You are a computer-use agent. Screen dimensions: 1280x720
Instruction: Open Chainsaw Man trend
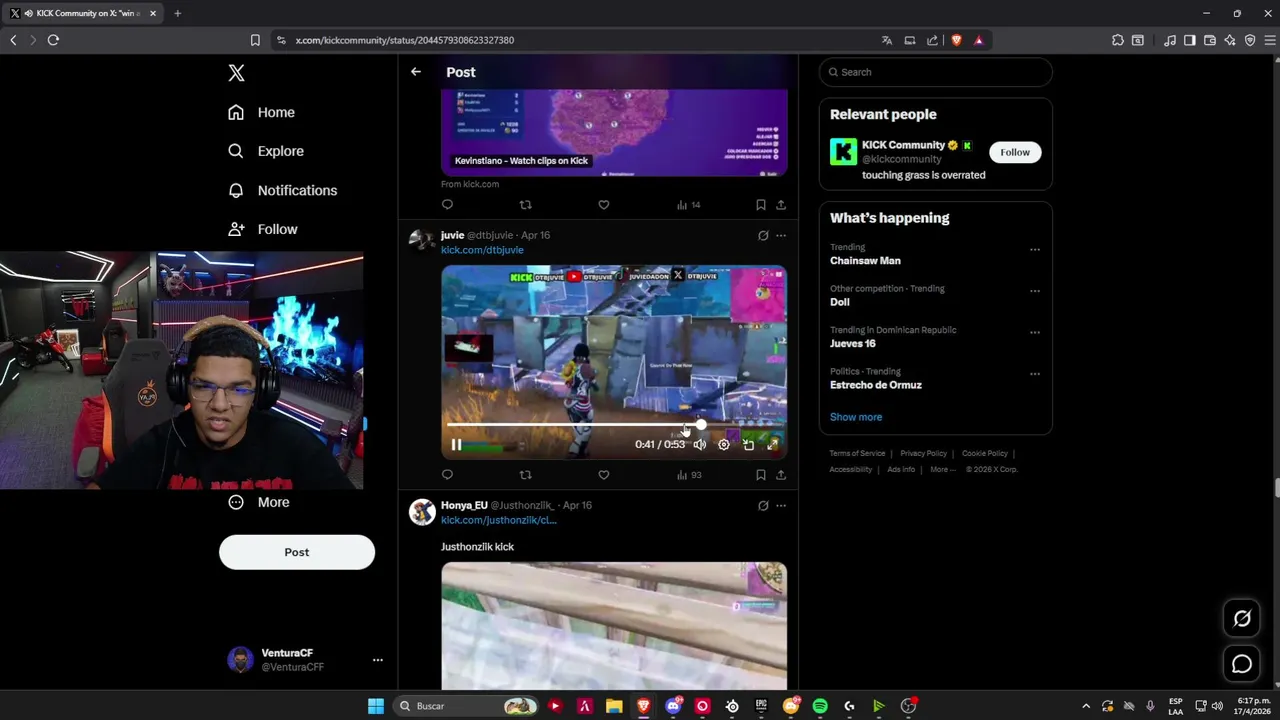865,261
